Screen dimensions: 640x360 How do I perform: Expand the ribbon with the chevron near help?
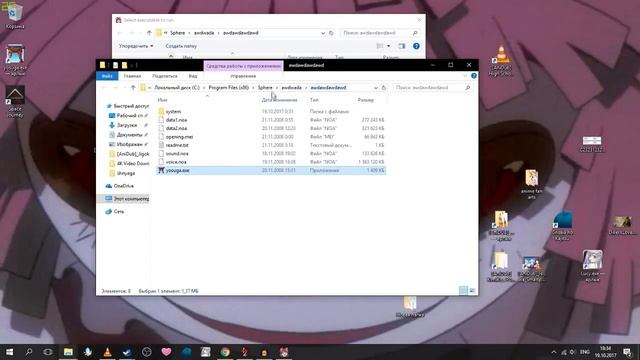465,76
